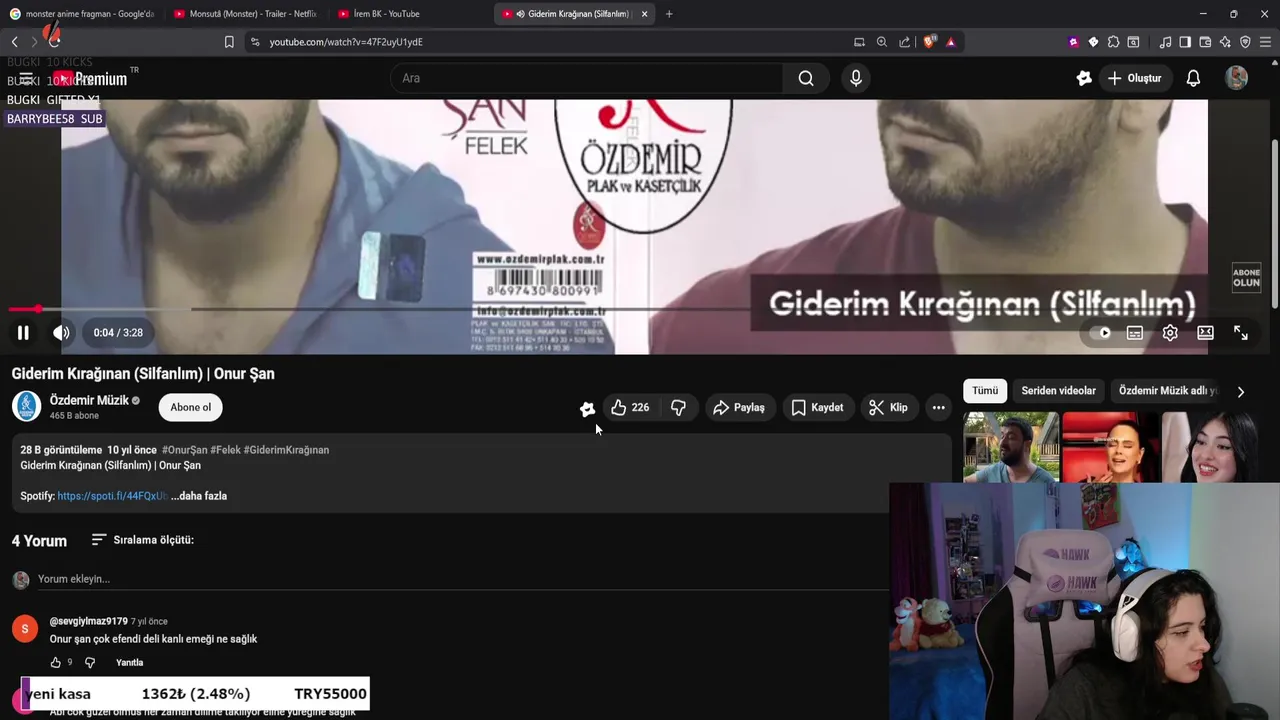Viewport: 1280px width, 720px height.
Task: Open video player settings gear
Action: [1170, 333]
